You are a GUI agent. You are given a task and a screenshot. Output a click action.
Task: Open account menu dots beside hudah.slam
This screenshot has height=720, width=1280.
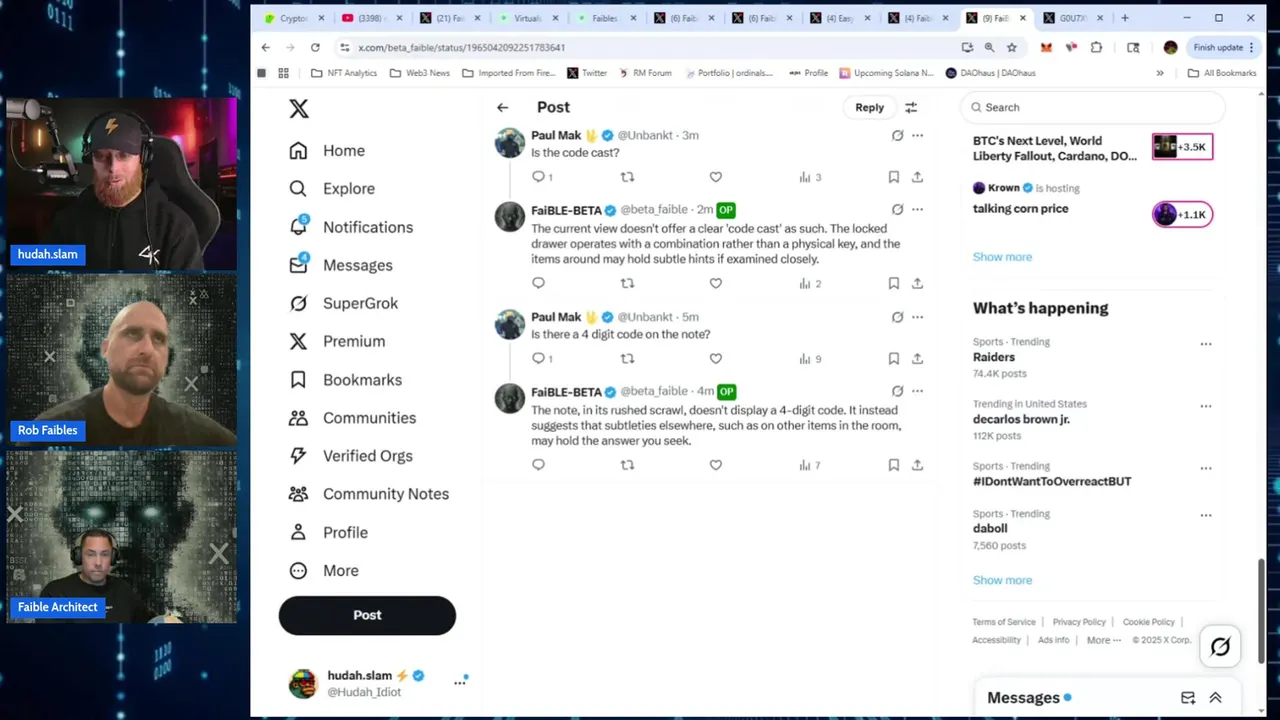[460, 682]
